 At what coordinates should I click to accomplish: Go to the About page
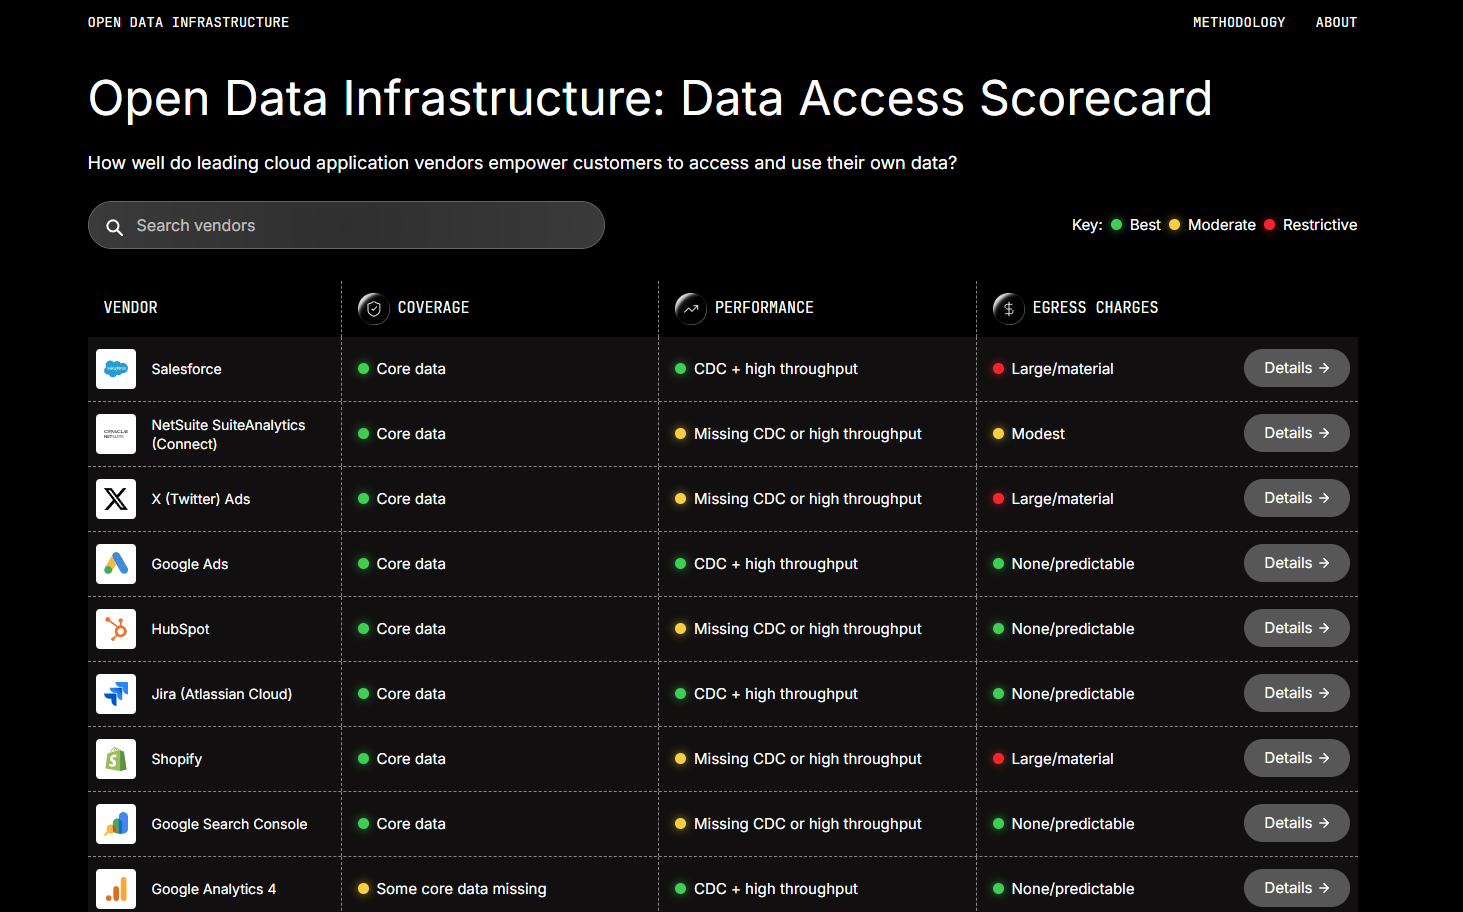pos(1336,22)
